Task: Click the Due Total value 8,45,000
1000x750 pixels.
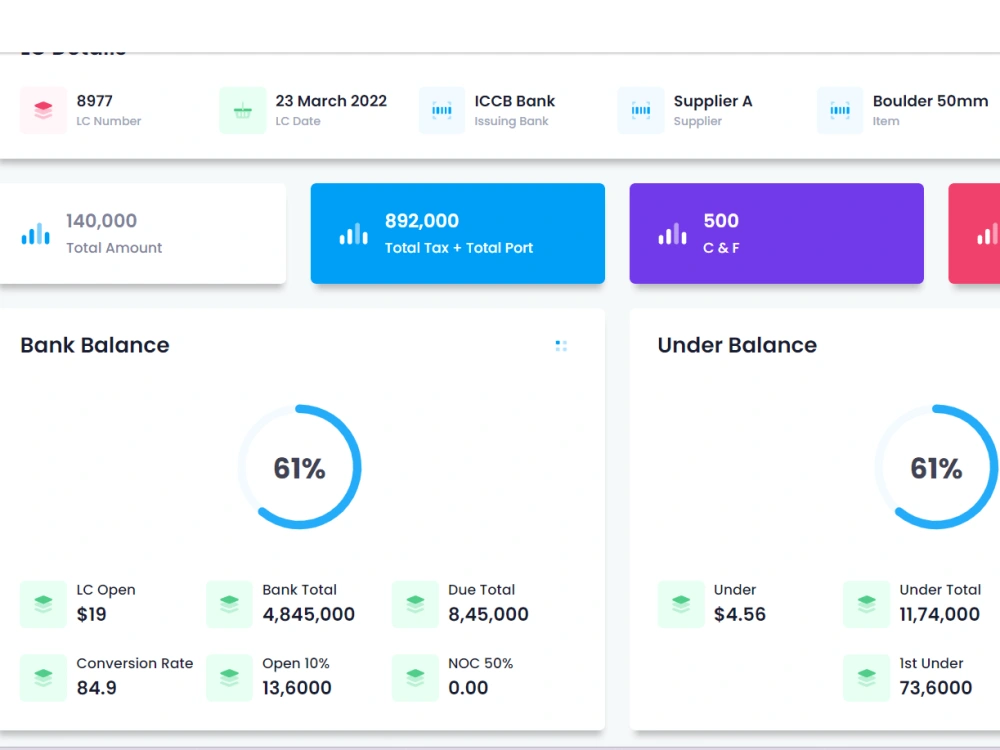Action: [489, 614]
